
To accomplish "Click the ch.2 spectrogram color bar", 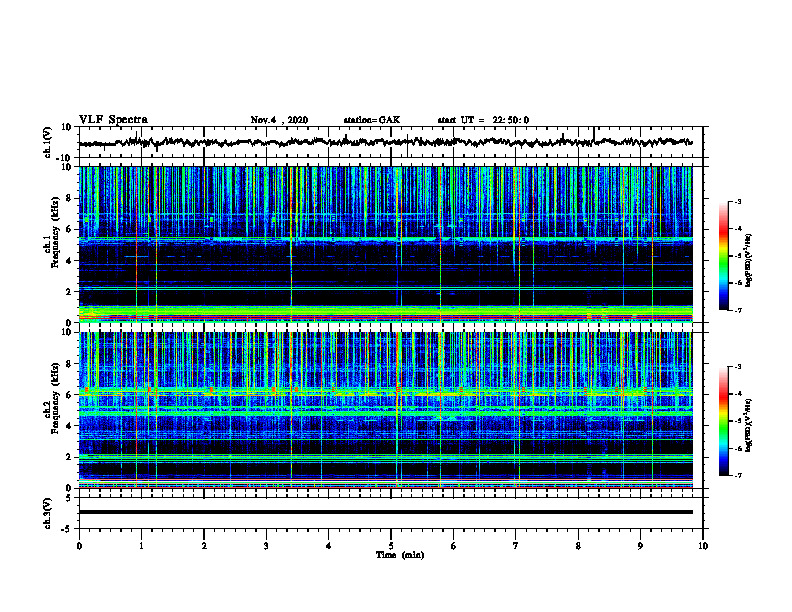I will [724, 421].
